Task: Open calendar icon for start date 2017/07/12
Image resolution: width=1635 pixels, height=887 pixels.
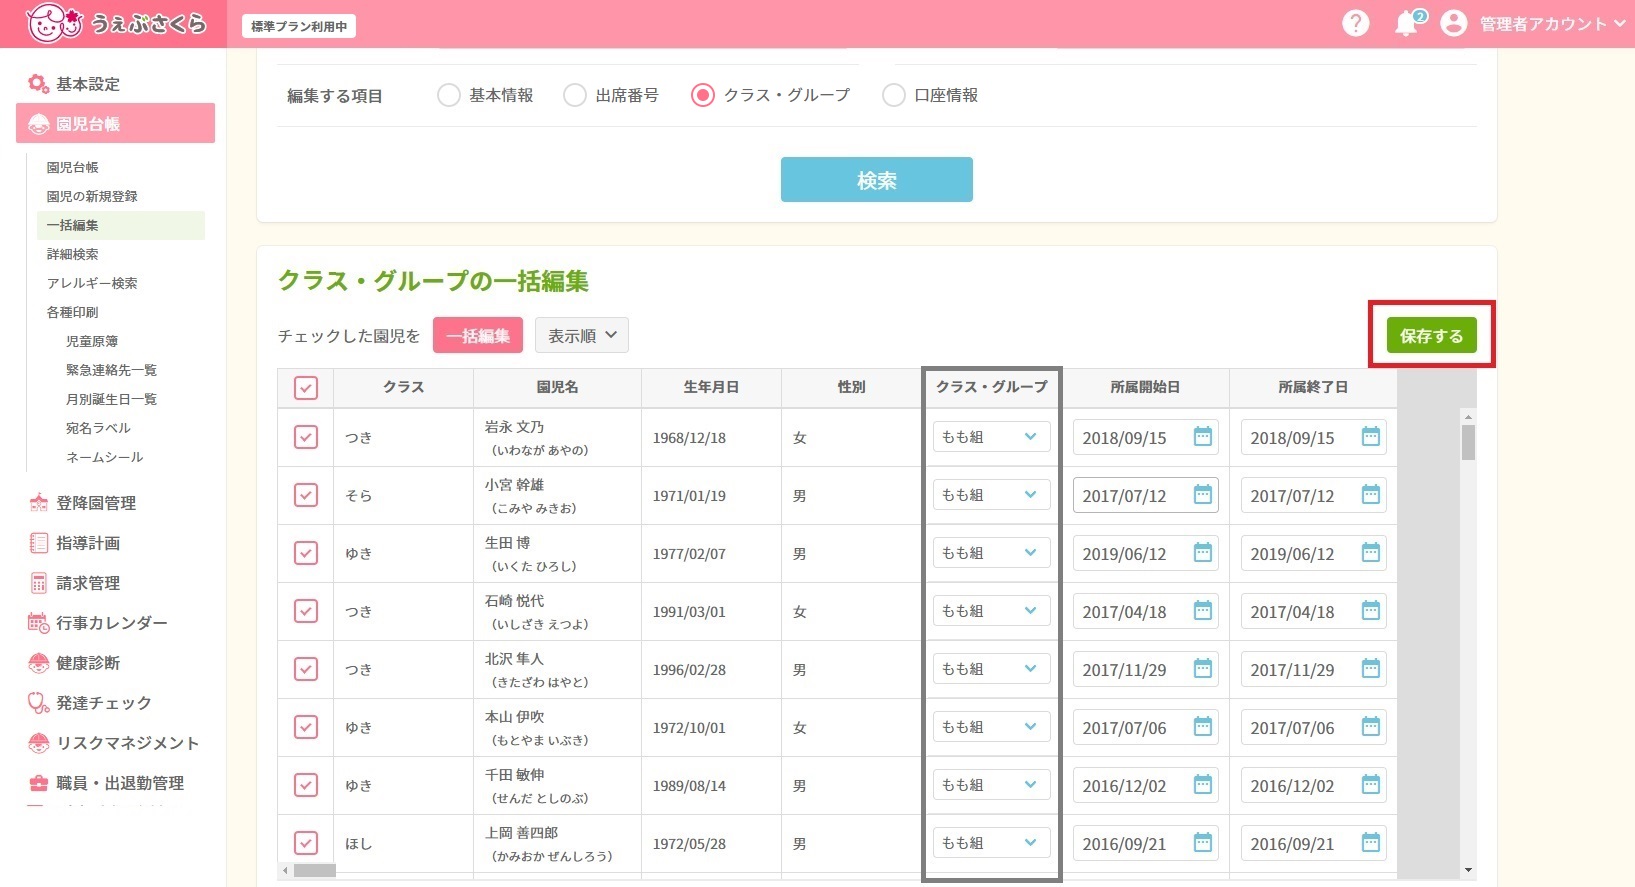Action: pyautogui.click(x=1203, y=495)
